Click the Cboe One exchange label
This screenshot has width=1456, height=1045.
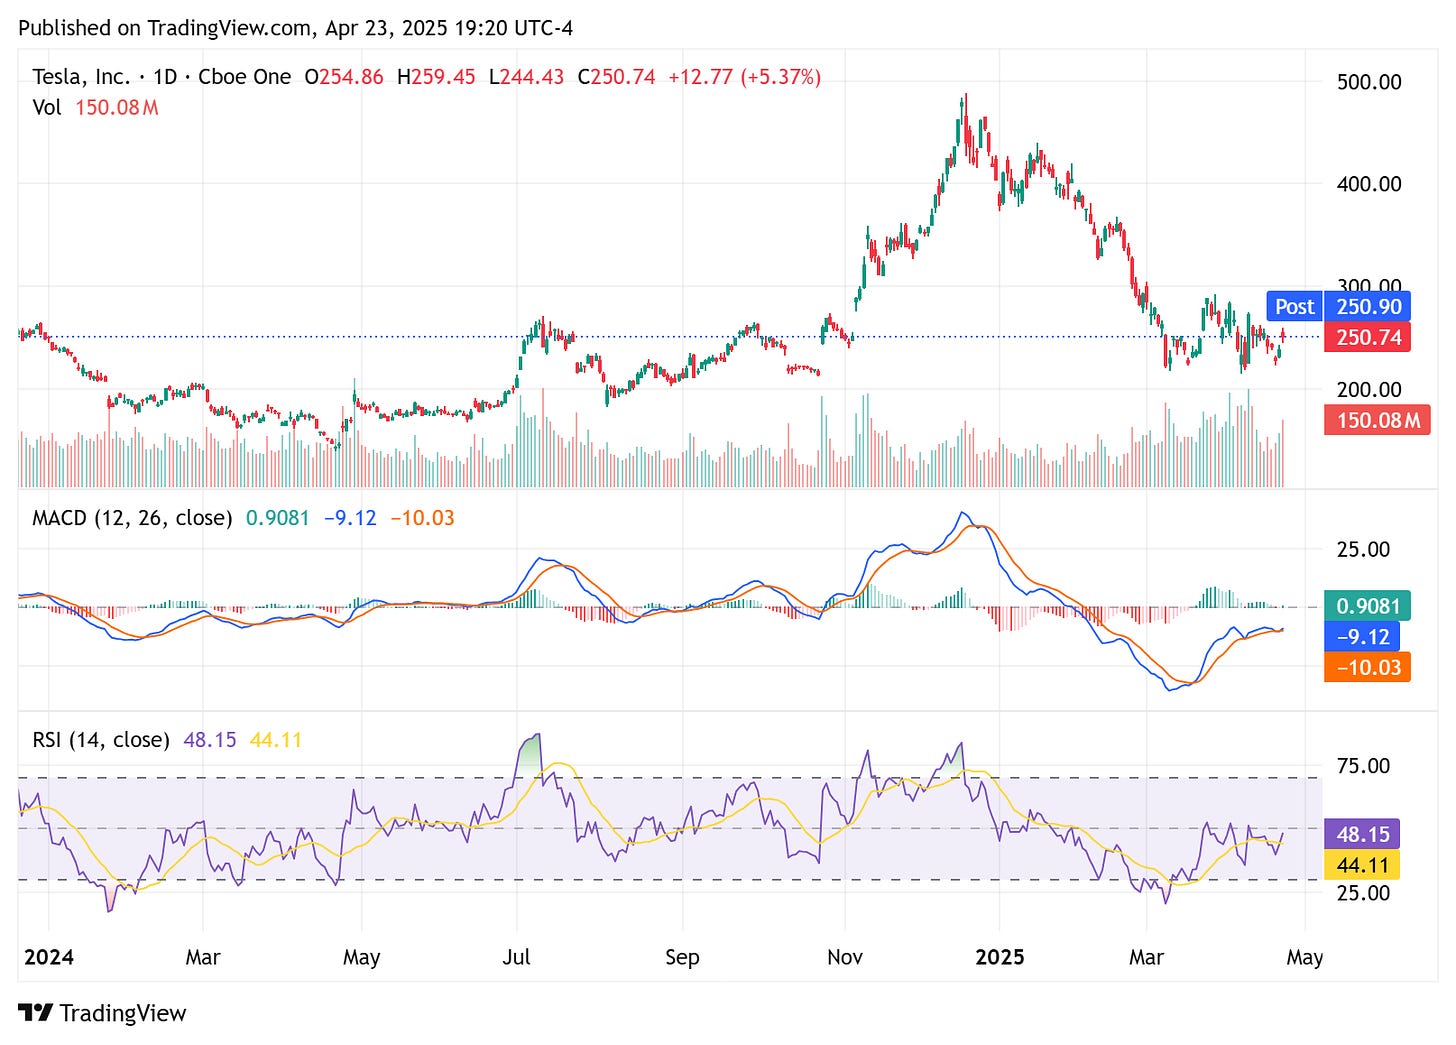click(x=245, y=76)
